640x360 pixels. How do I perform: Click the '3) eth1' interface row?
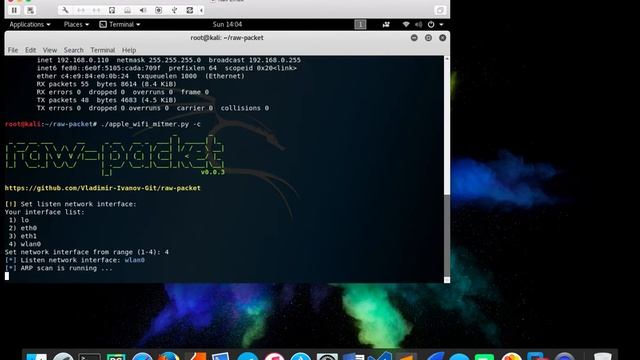[23, 236]
